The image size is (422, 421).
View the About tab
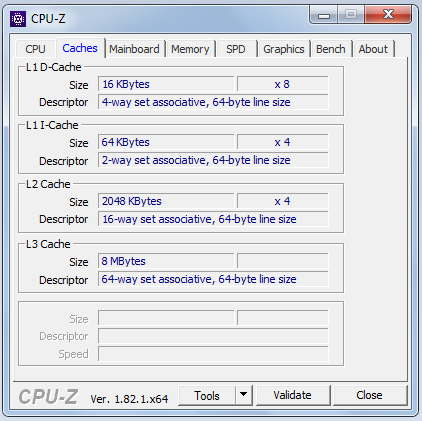pyautogui.click(x=373, y=49)
